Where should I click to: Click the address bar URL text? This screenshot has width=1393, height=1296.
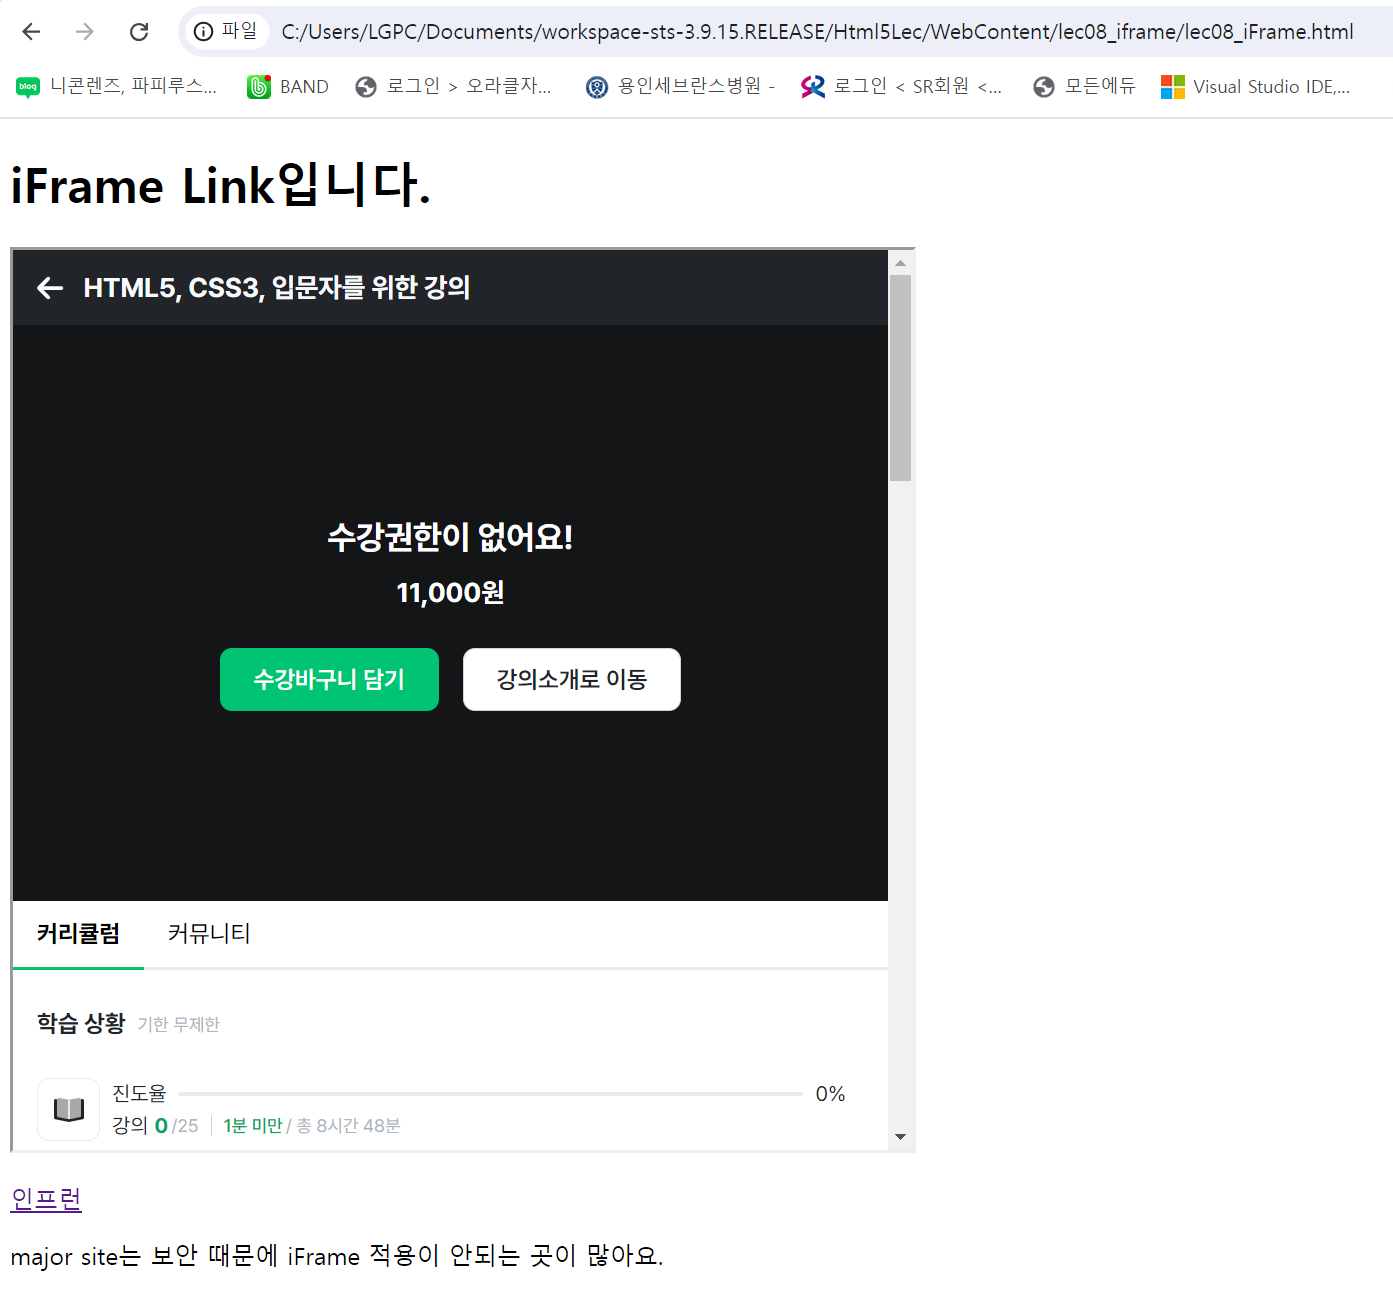[817, 32]
